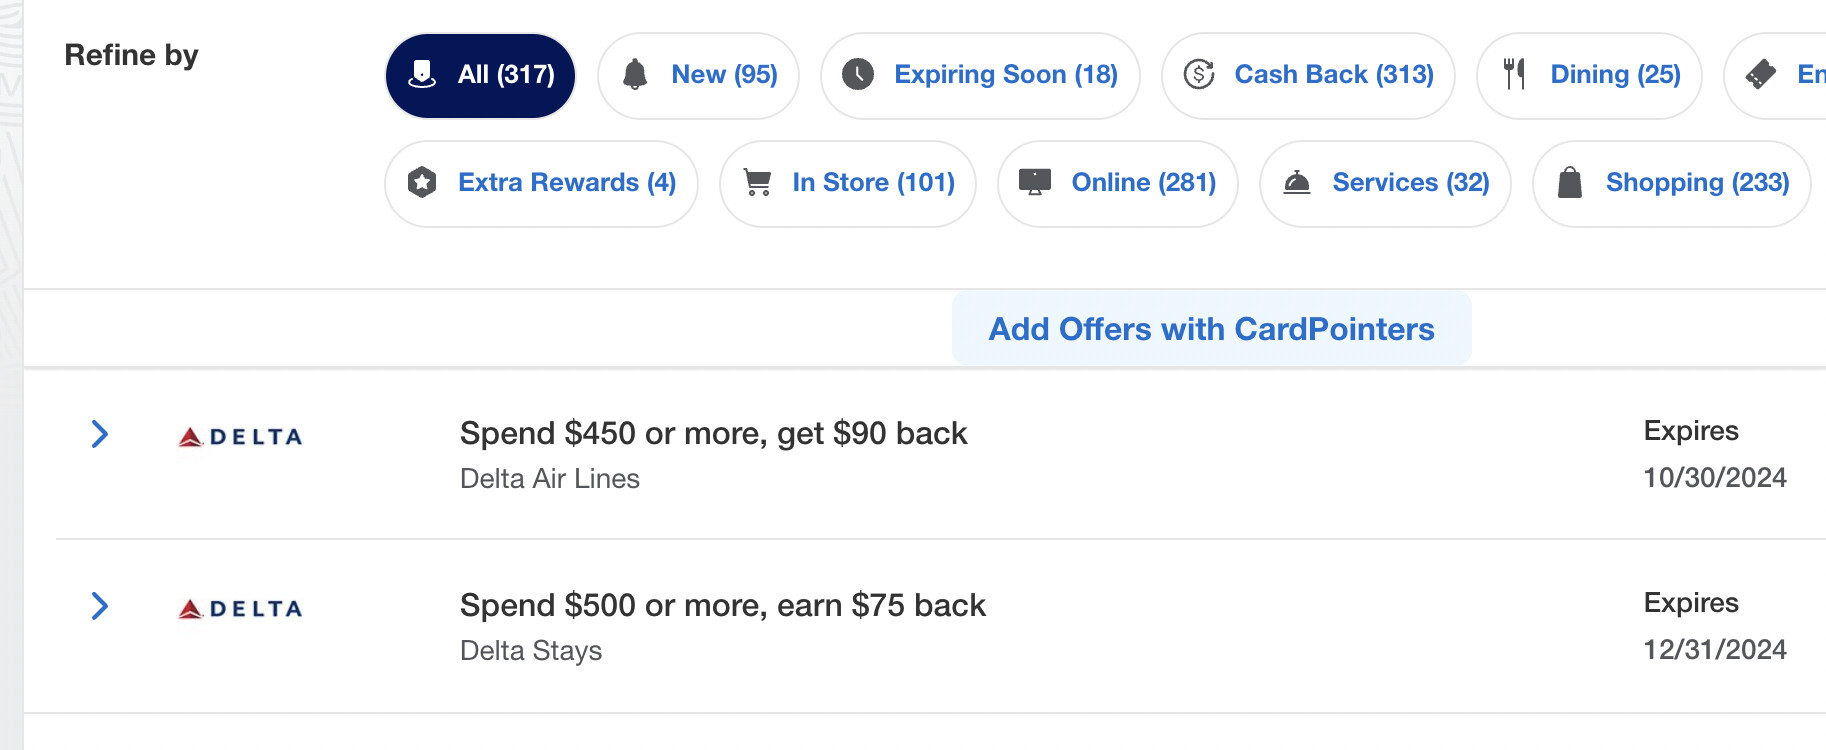Screen dimensions: 1826x750
Task: Click the shopping bag Shopping icon
Action: click(x=1570, y=182)
